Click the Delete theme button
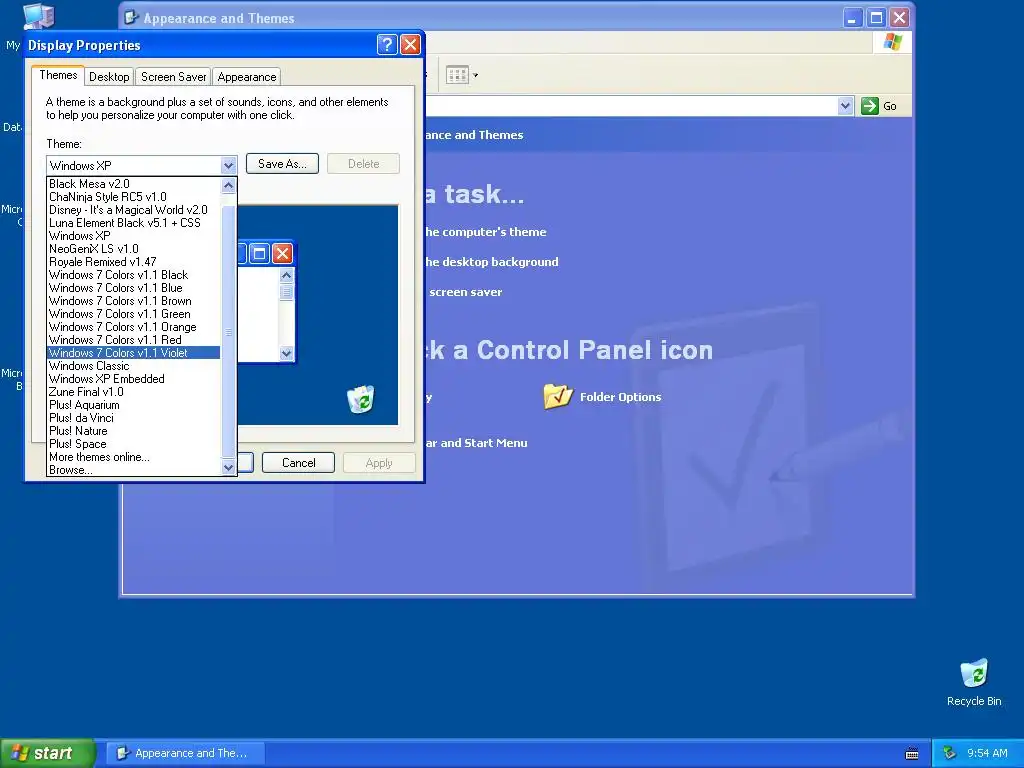This screenshot has width=1024, height=768. pos(363,164)
